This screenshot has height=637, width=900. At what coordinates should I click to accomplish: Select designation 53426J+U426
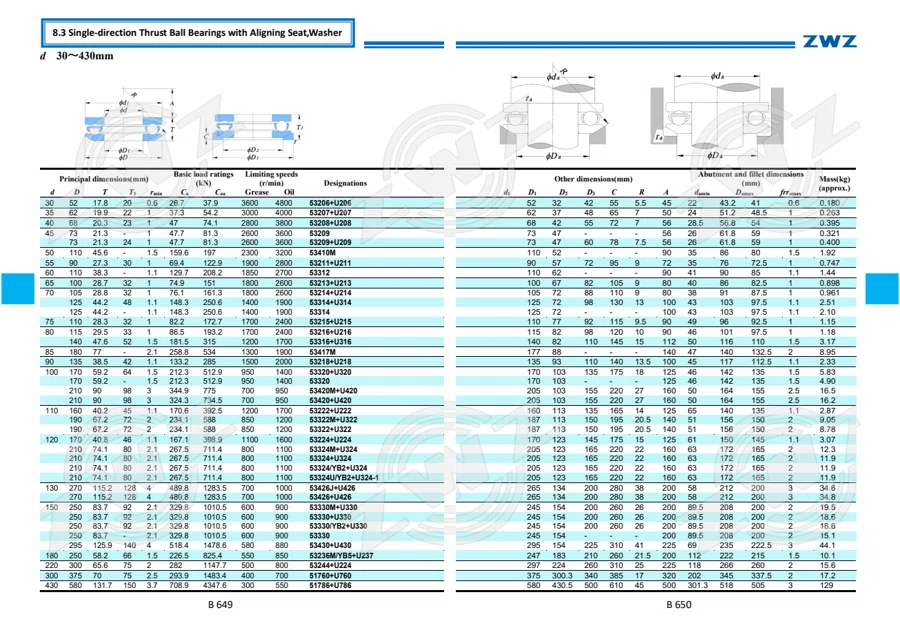332,488
